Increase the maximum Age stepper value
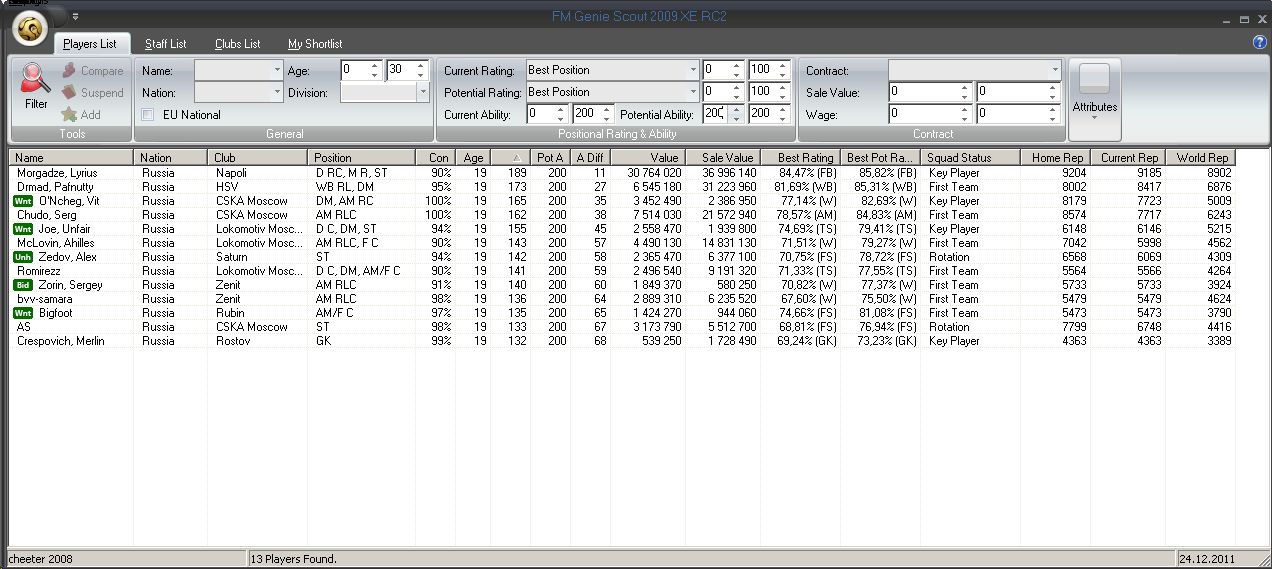 420,66
